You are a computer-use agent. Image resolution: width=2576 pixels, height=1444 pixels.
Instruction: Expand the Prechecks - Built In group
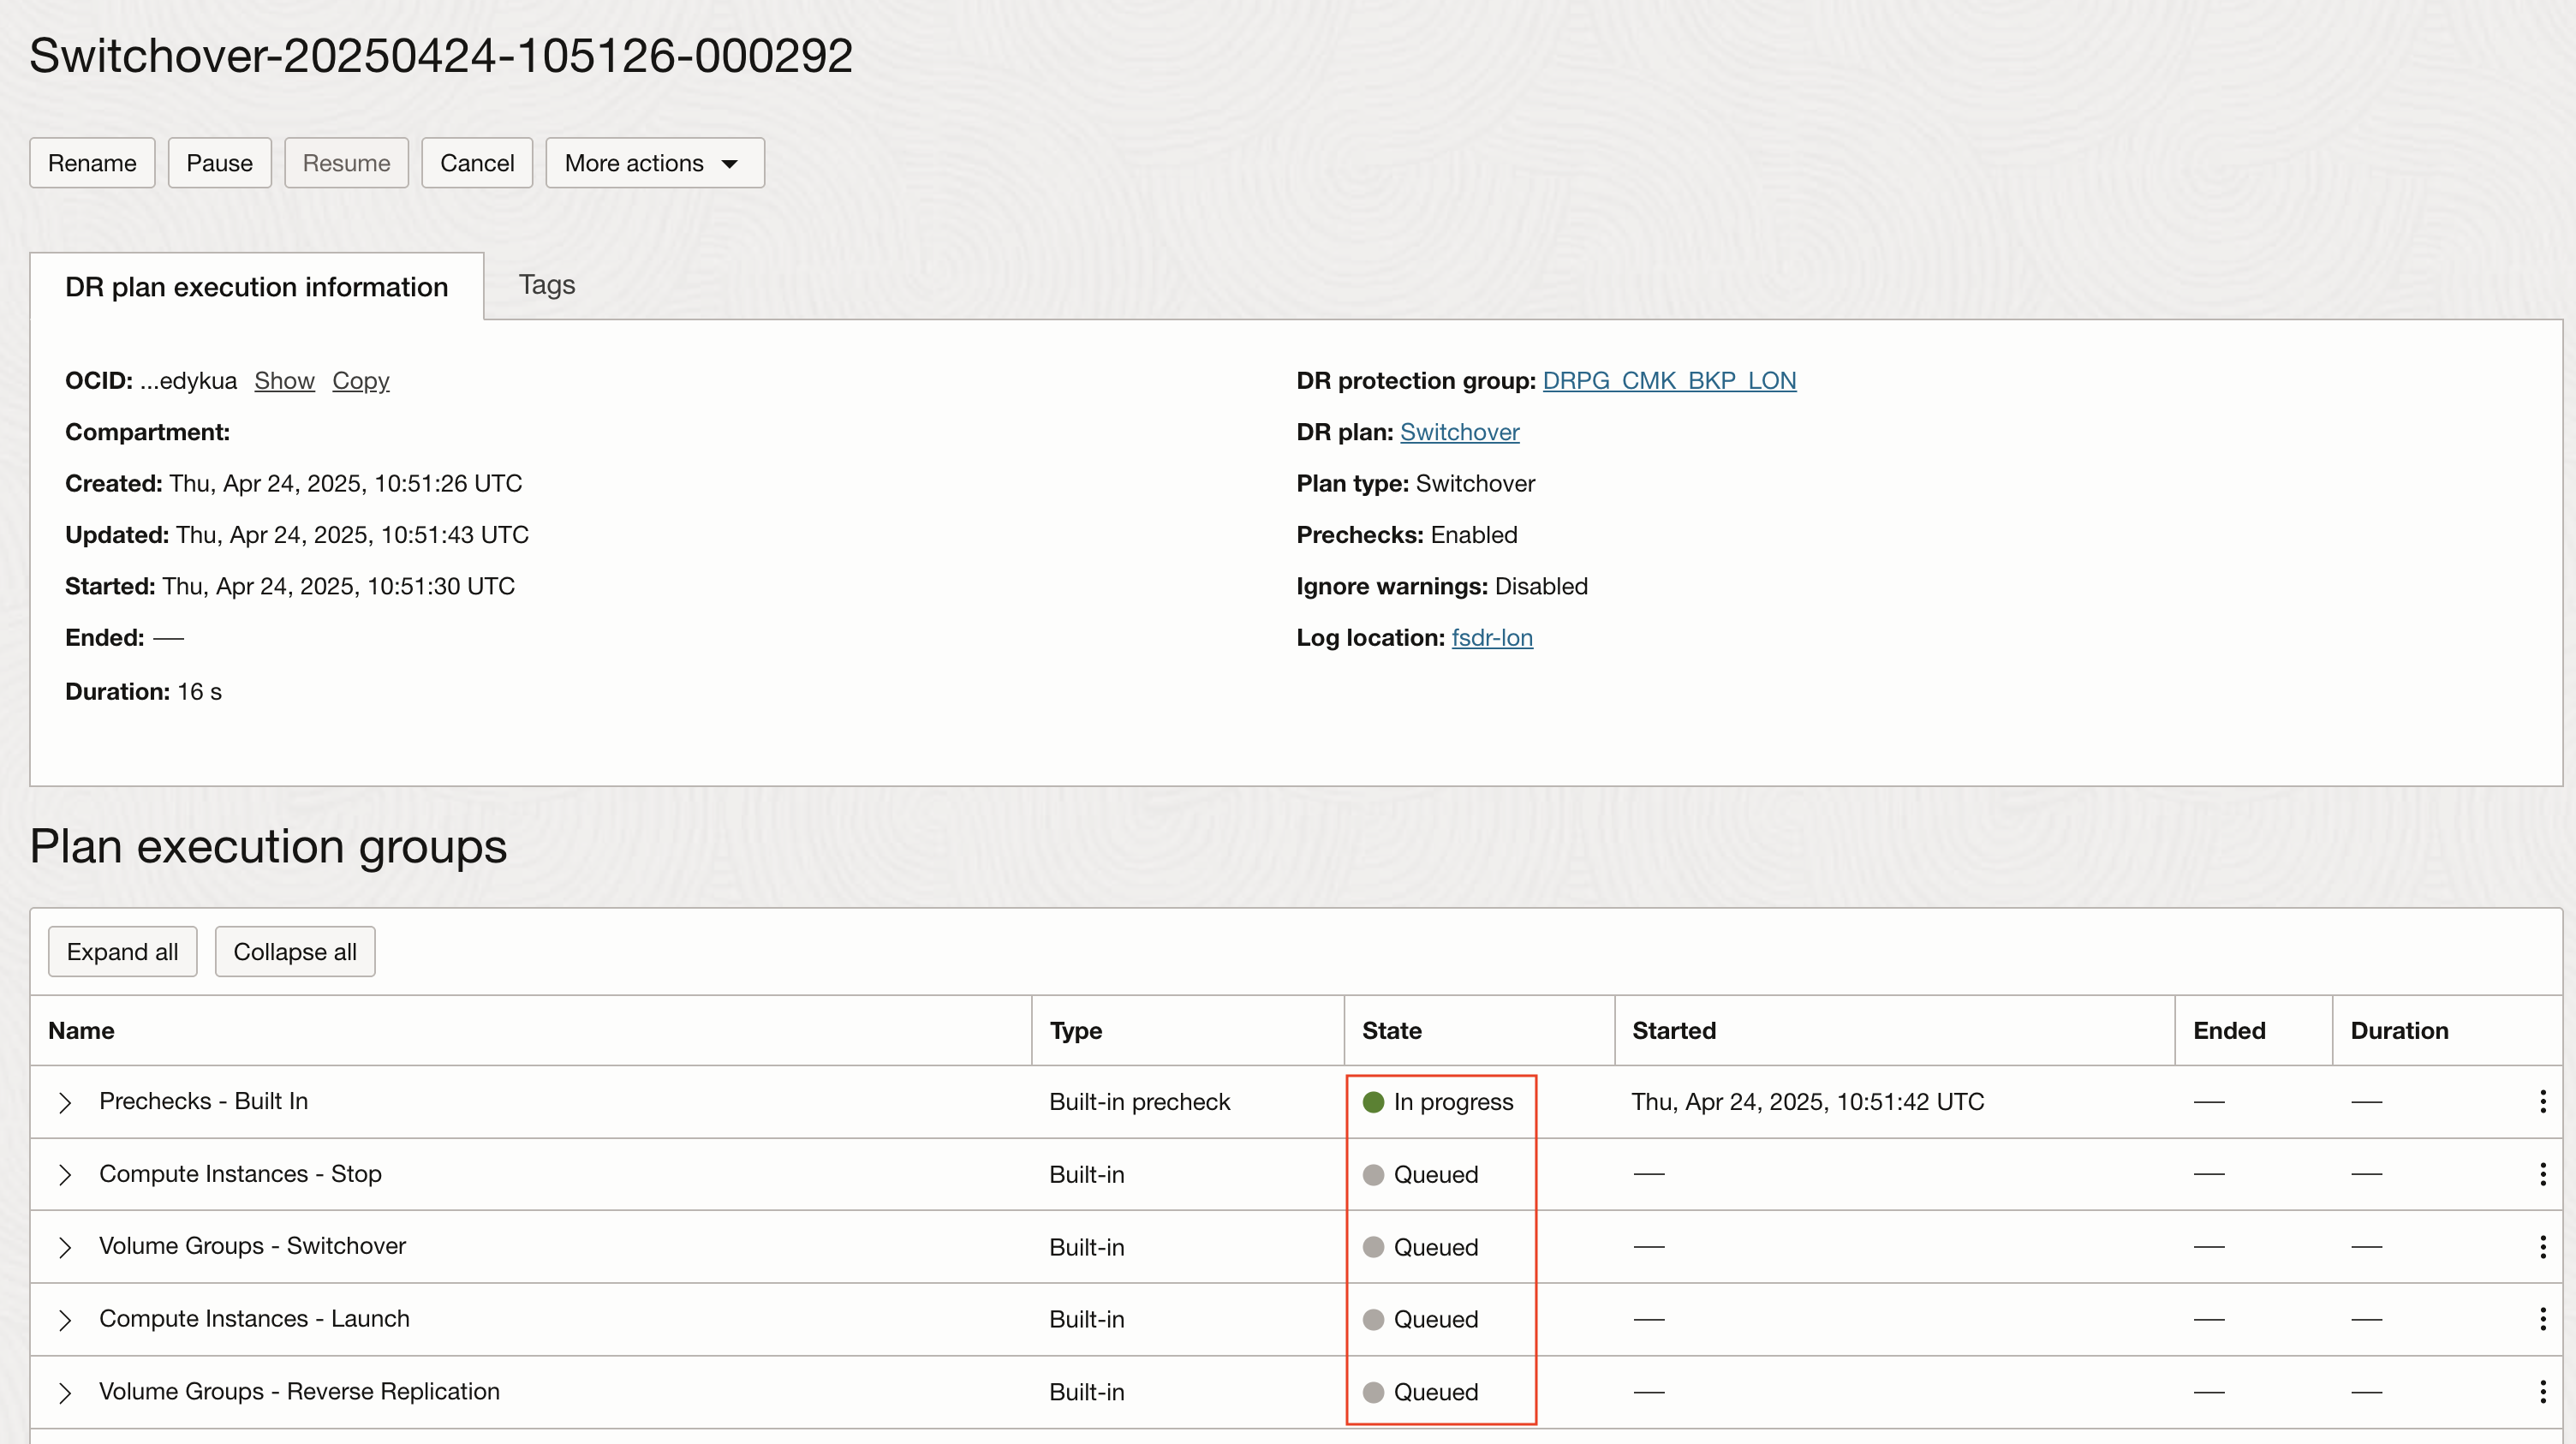66,1101
